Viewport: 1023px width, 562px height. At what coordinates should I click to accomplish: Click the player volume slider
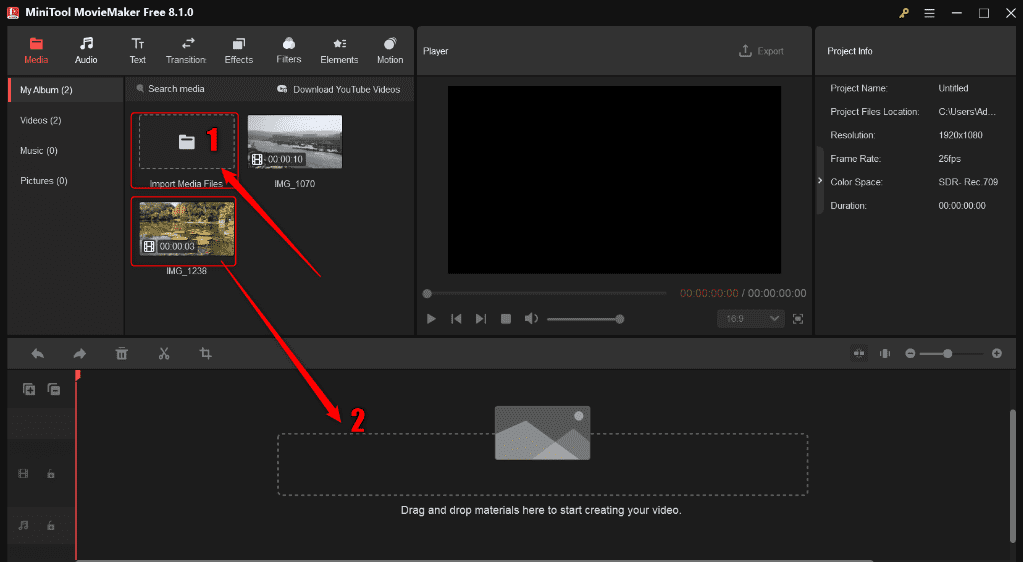point(585,319)
